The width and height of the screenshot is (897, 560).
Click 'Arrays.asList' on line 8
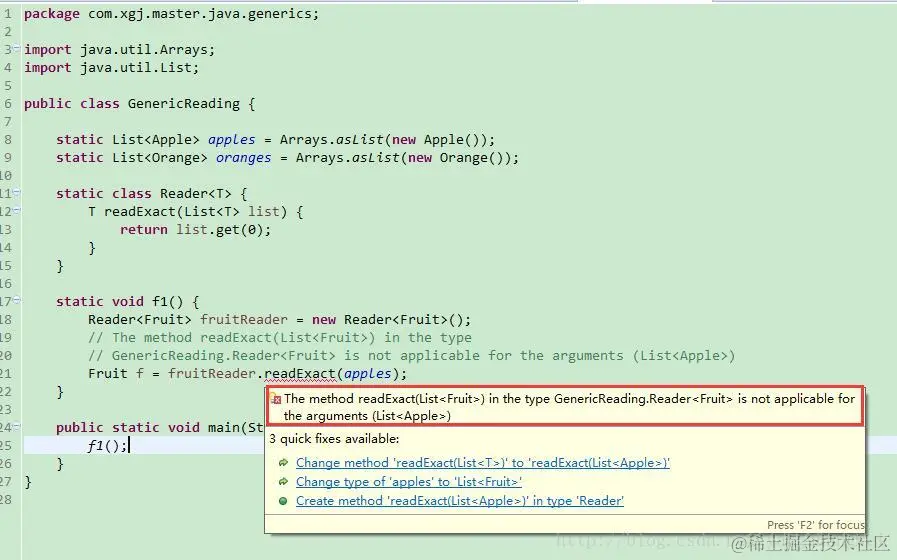[331, 140]
